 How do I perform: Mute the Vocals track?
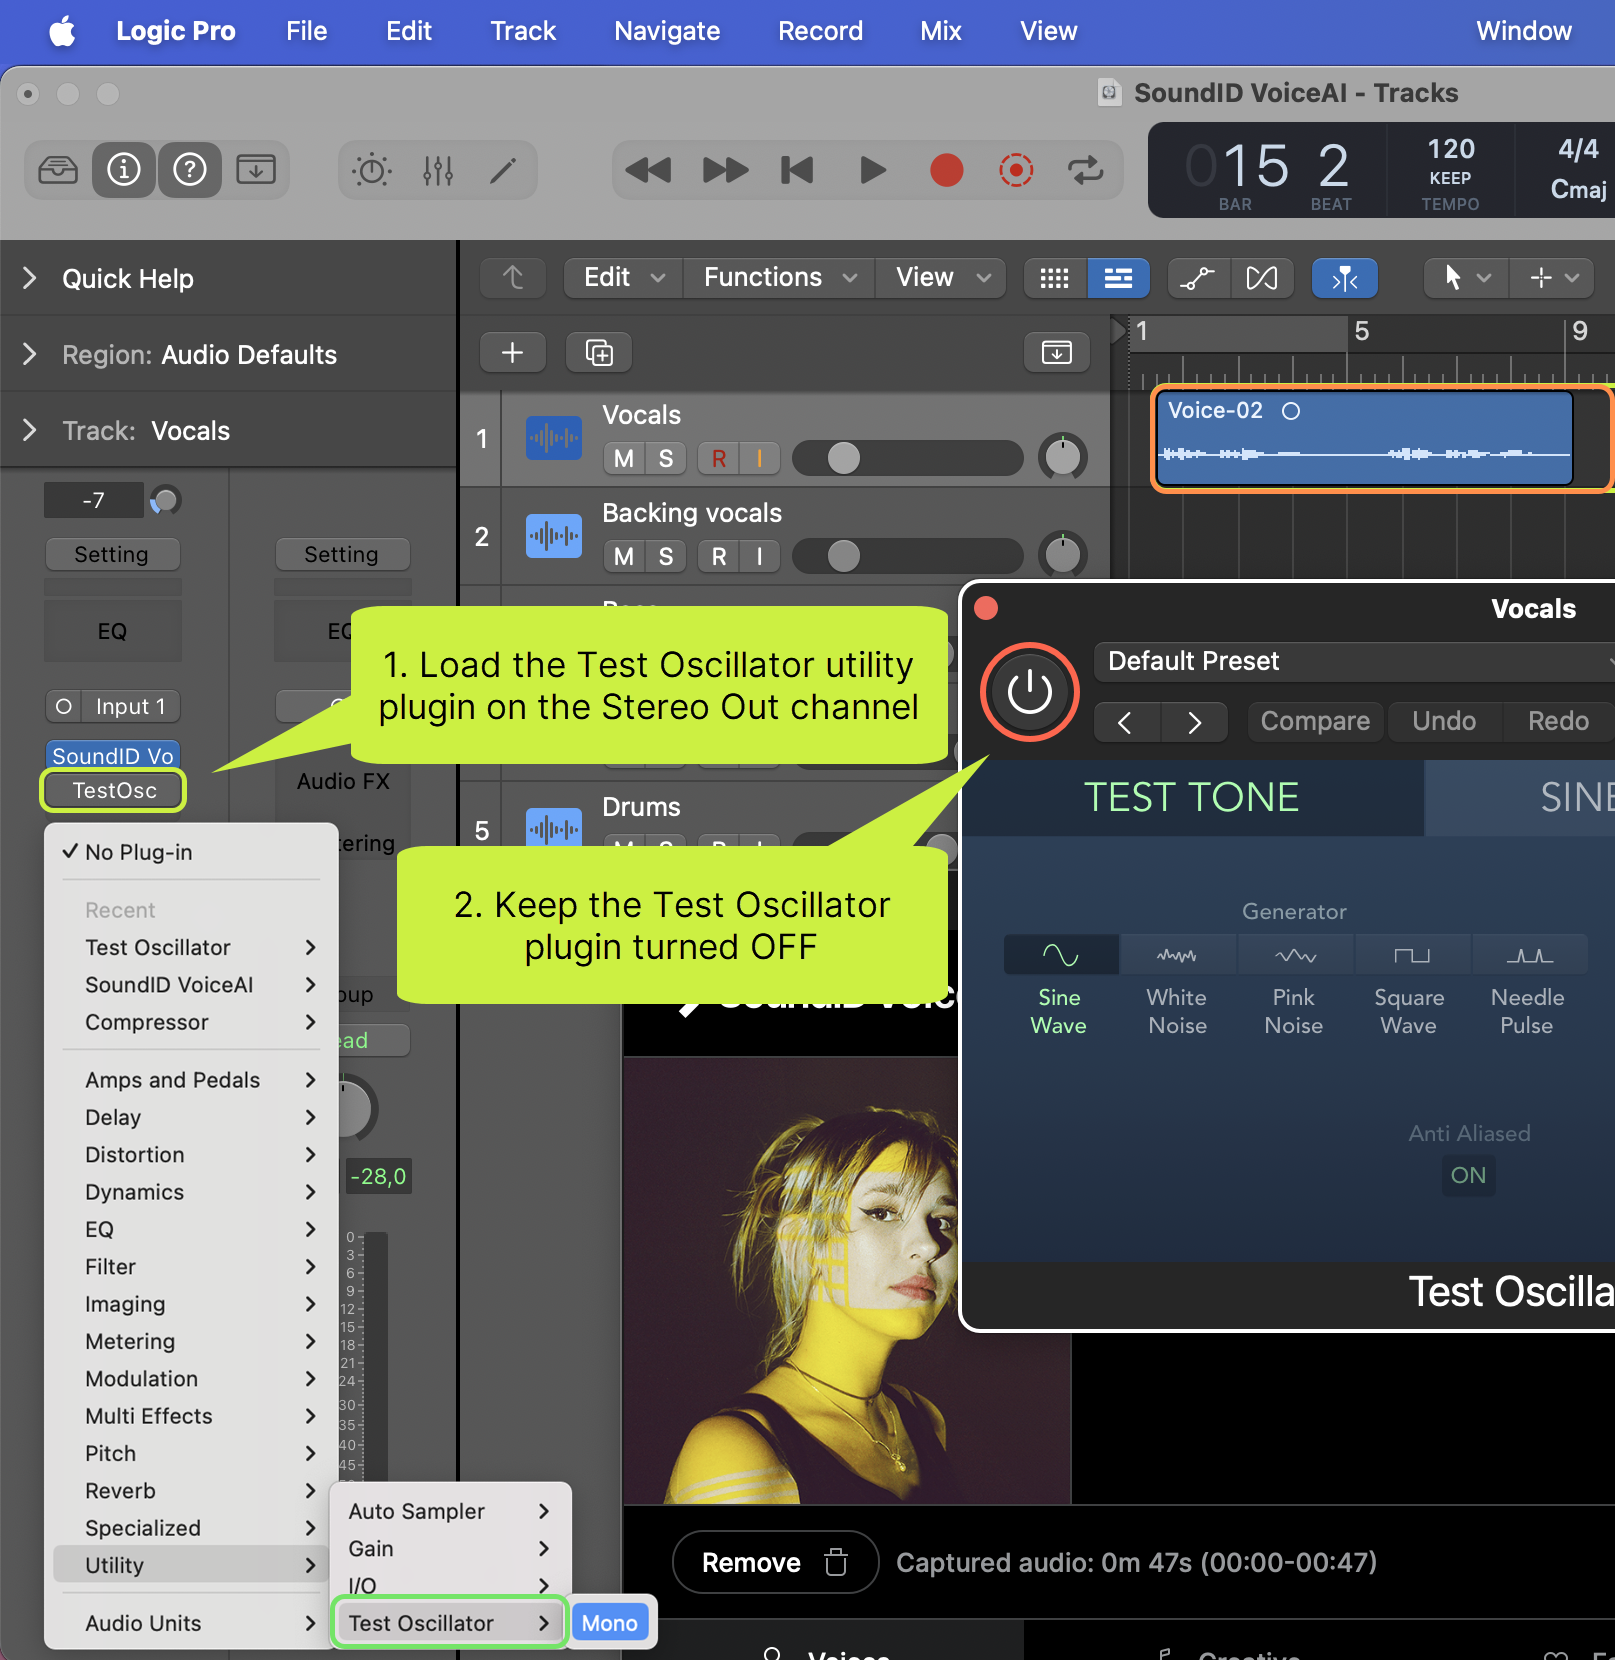624,459
